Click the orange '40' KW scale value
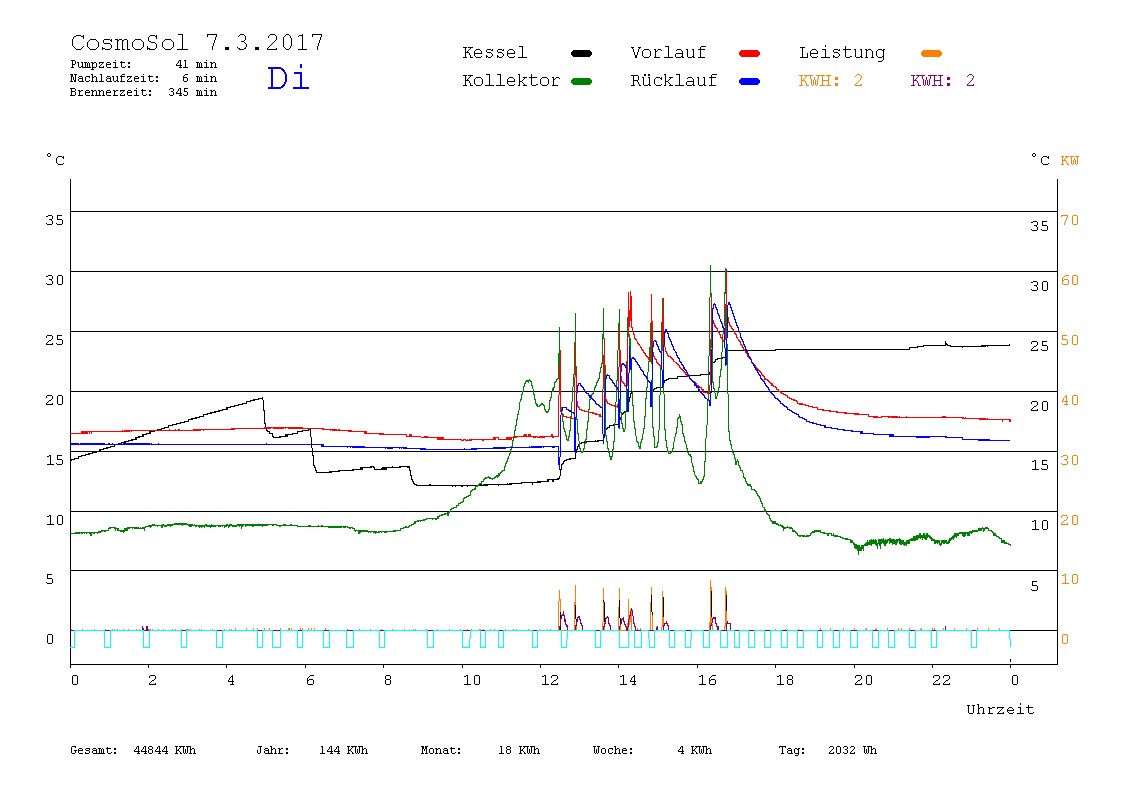 tap(1070, 400)
